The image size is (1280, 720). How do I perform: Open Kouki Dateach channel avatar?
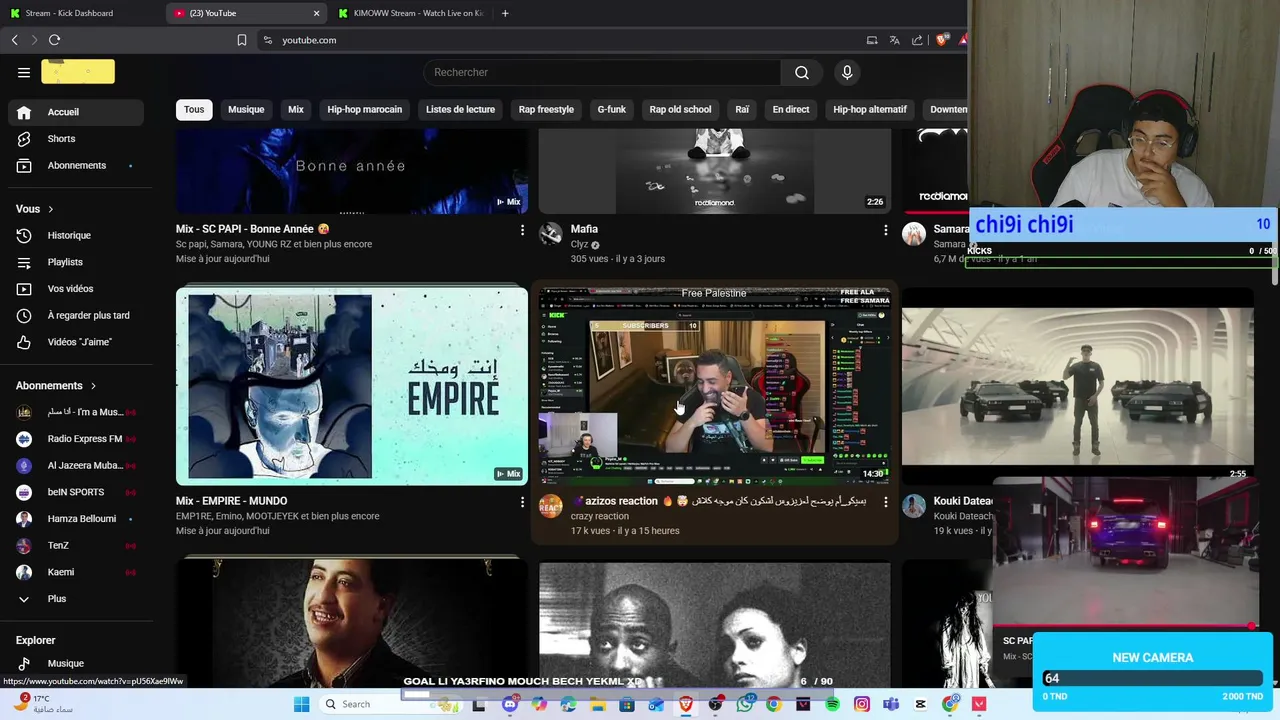point(914,506)
